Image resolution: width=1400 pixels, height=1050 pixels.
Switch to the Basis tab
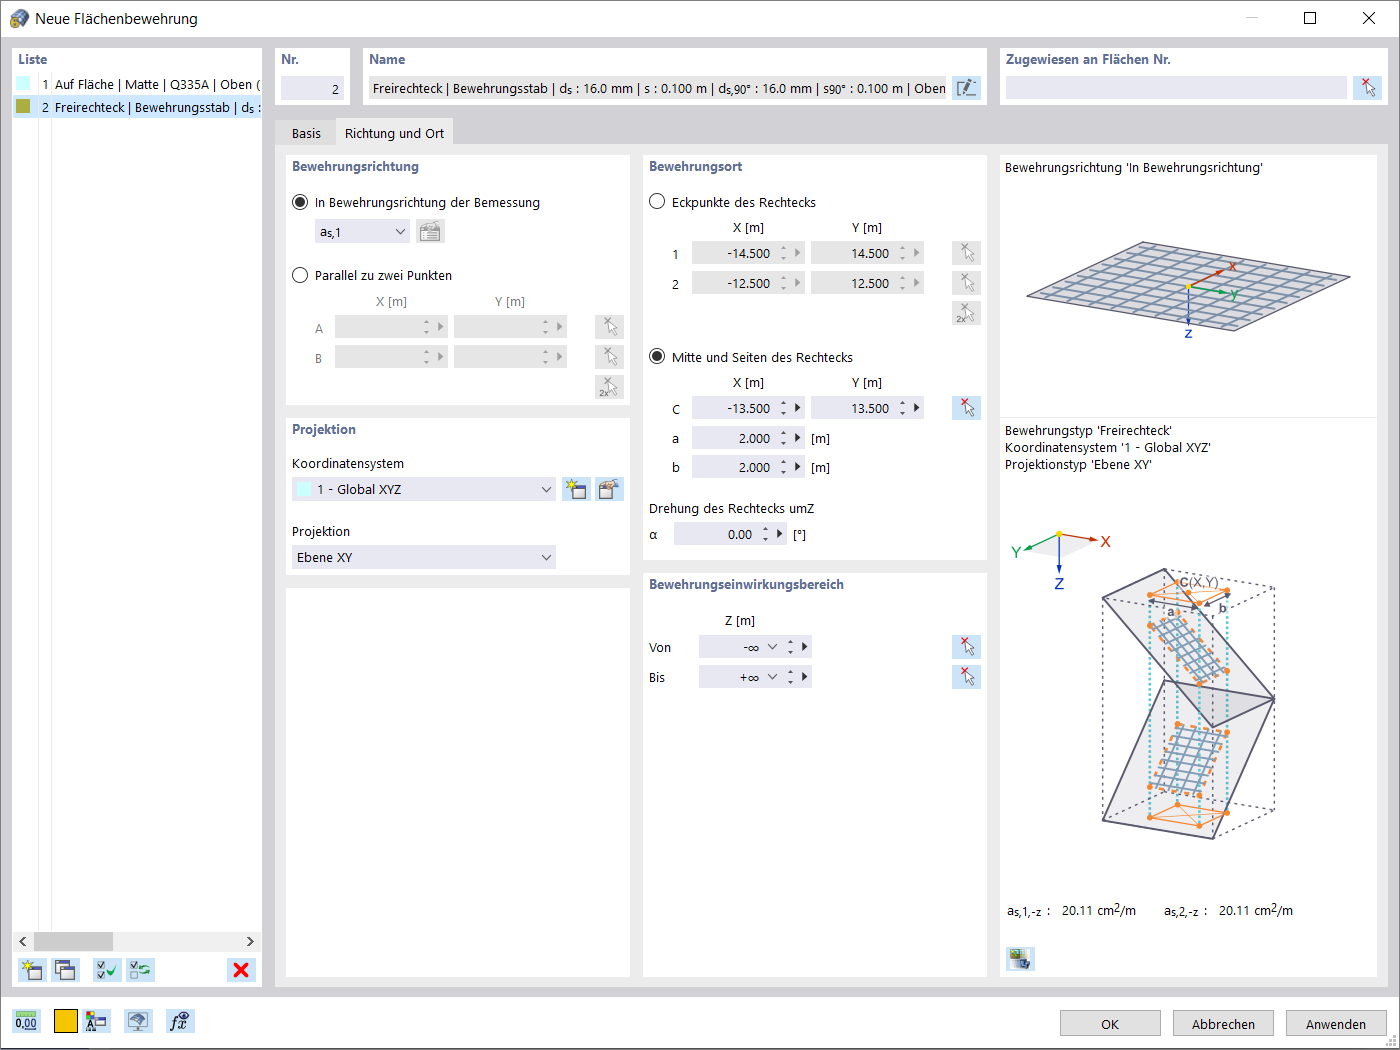[306, 133]
